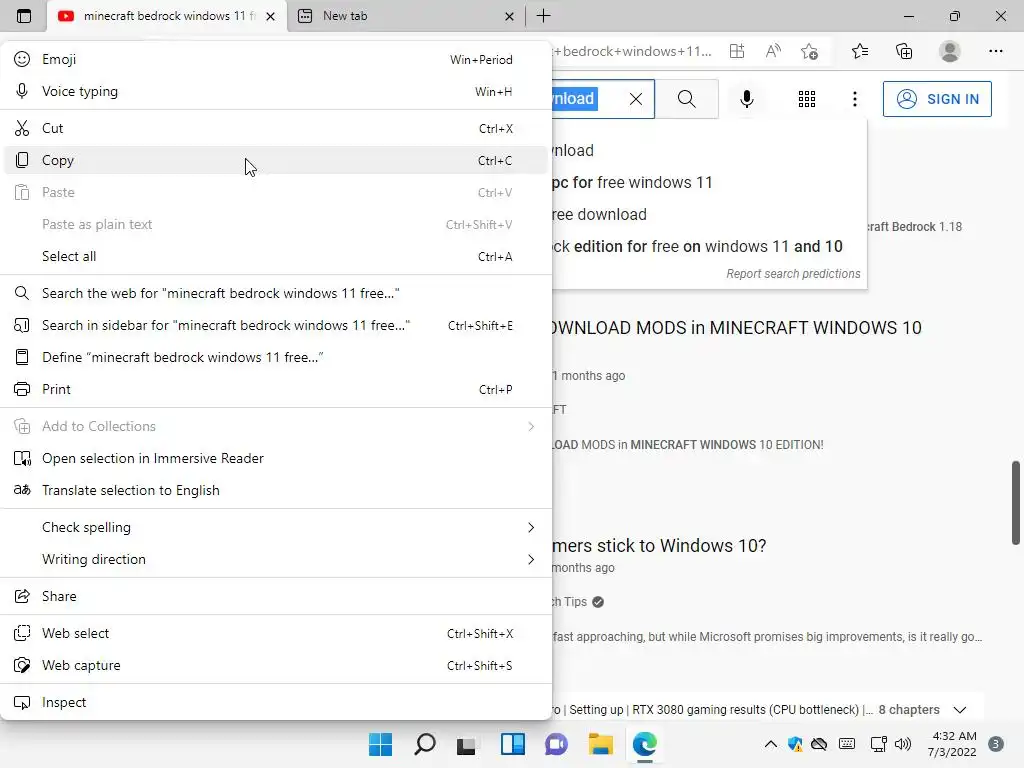Choose Web capture option

pyautogui.click(x=276, y=665)
